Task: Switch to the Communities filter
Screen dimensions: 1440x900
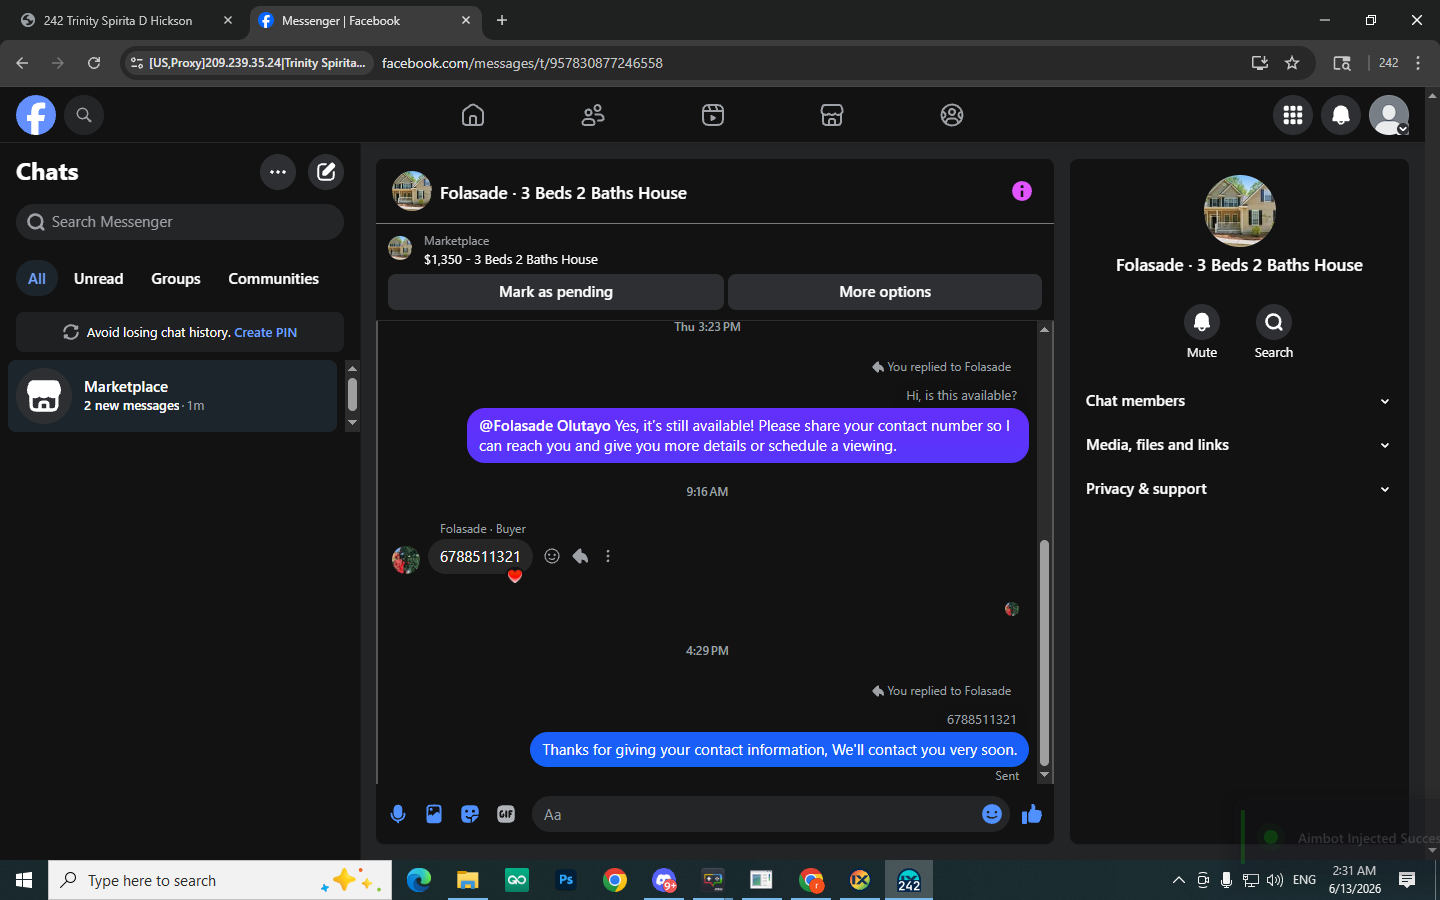Action: point(273,279)
